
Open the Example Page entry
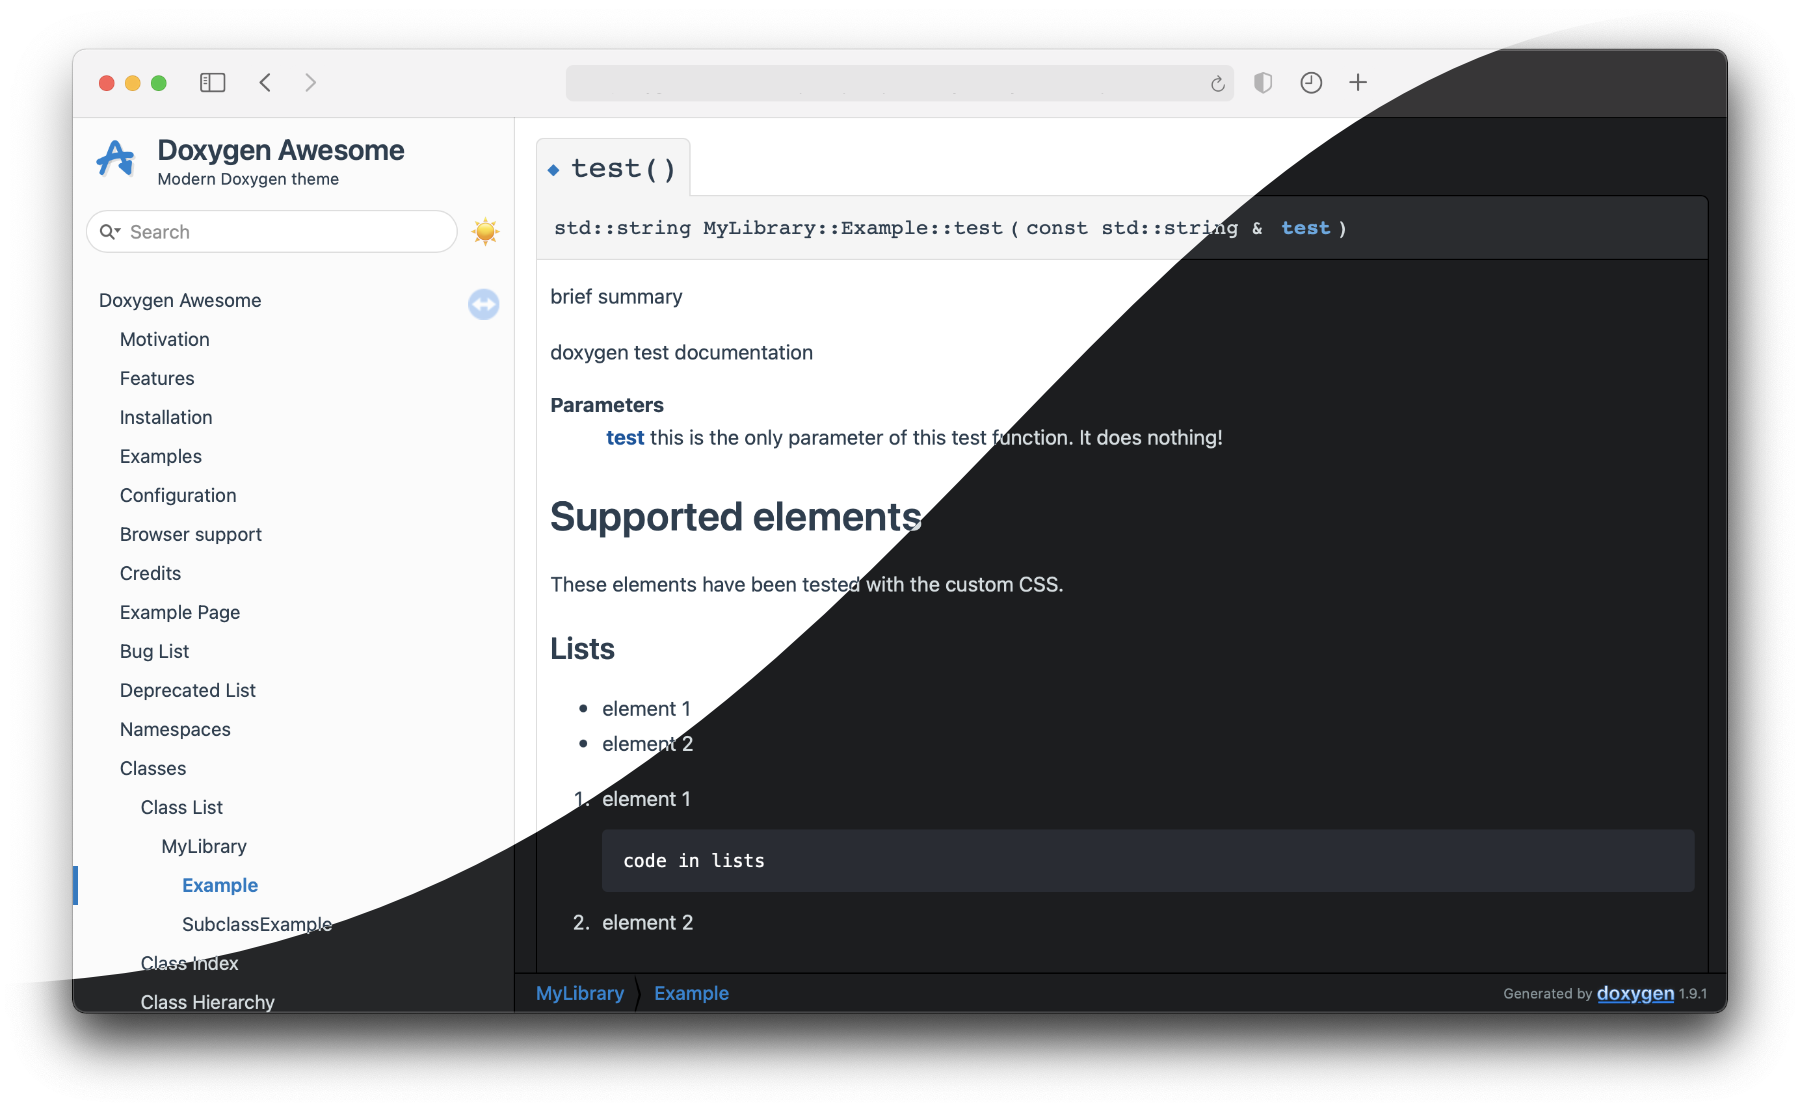coord(180,613)
